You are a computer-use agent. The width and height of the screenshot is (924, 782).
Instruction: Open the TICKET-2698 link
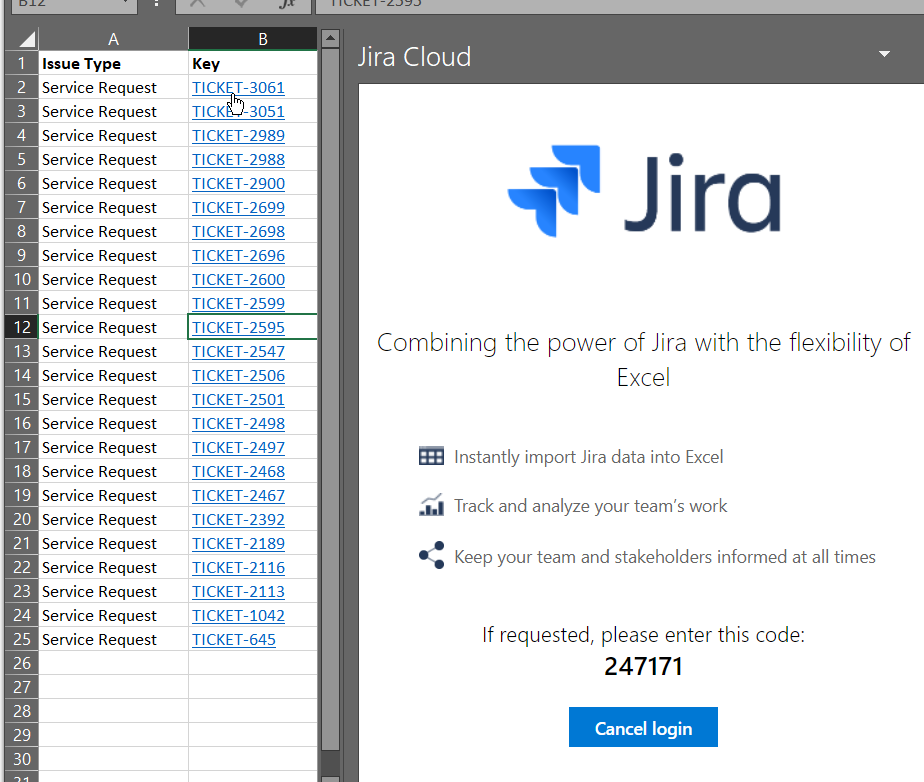point(238,232)
